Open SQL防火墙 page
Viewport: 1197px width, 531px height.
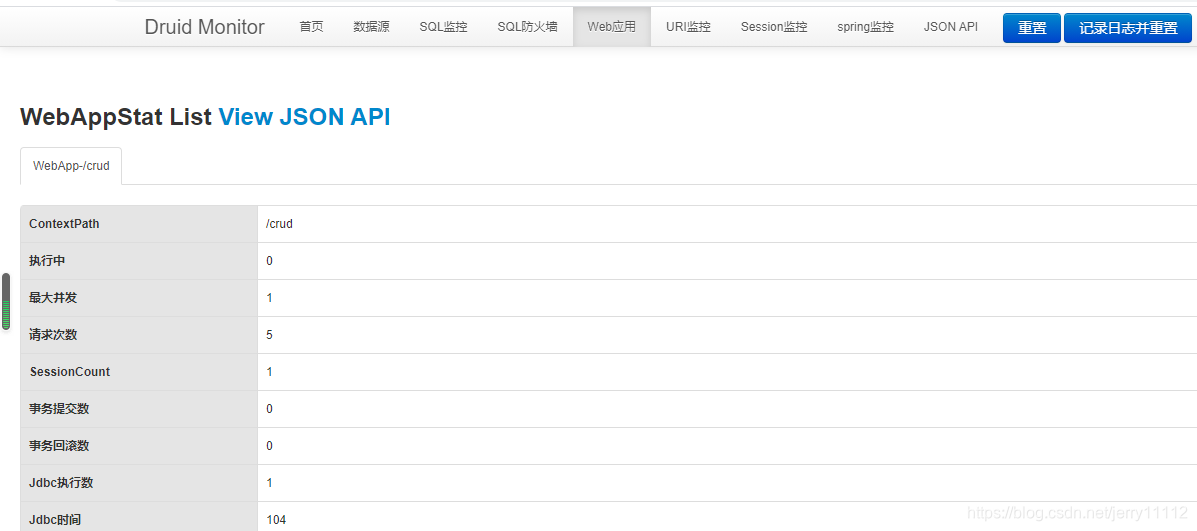[528, 27]
